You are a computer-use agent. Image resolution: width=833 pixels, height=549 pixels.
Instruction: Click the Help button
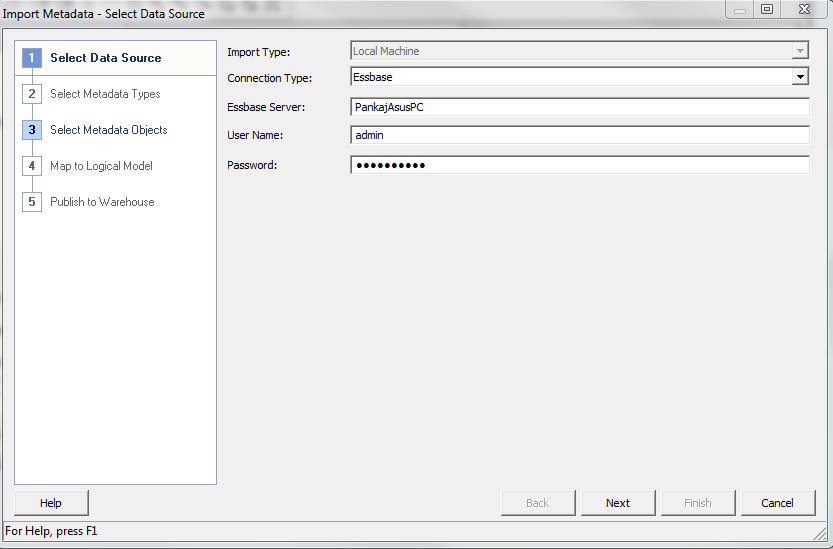click(51, 503)
